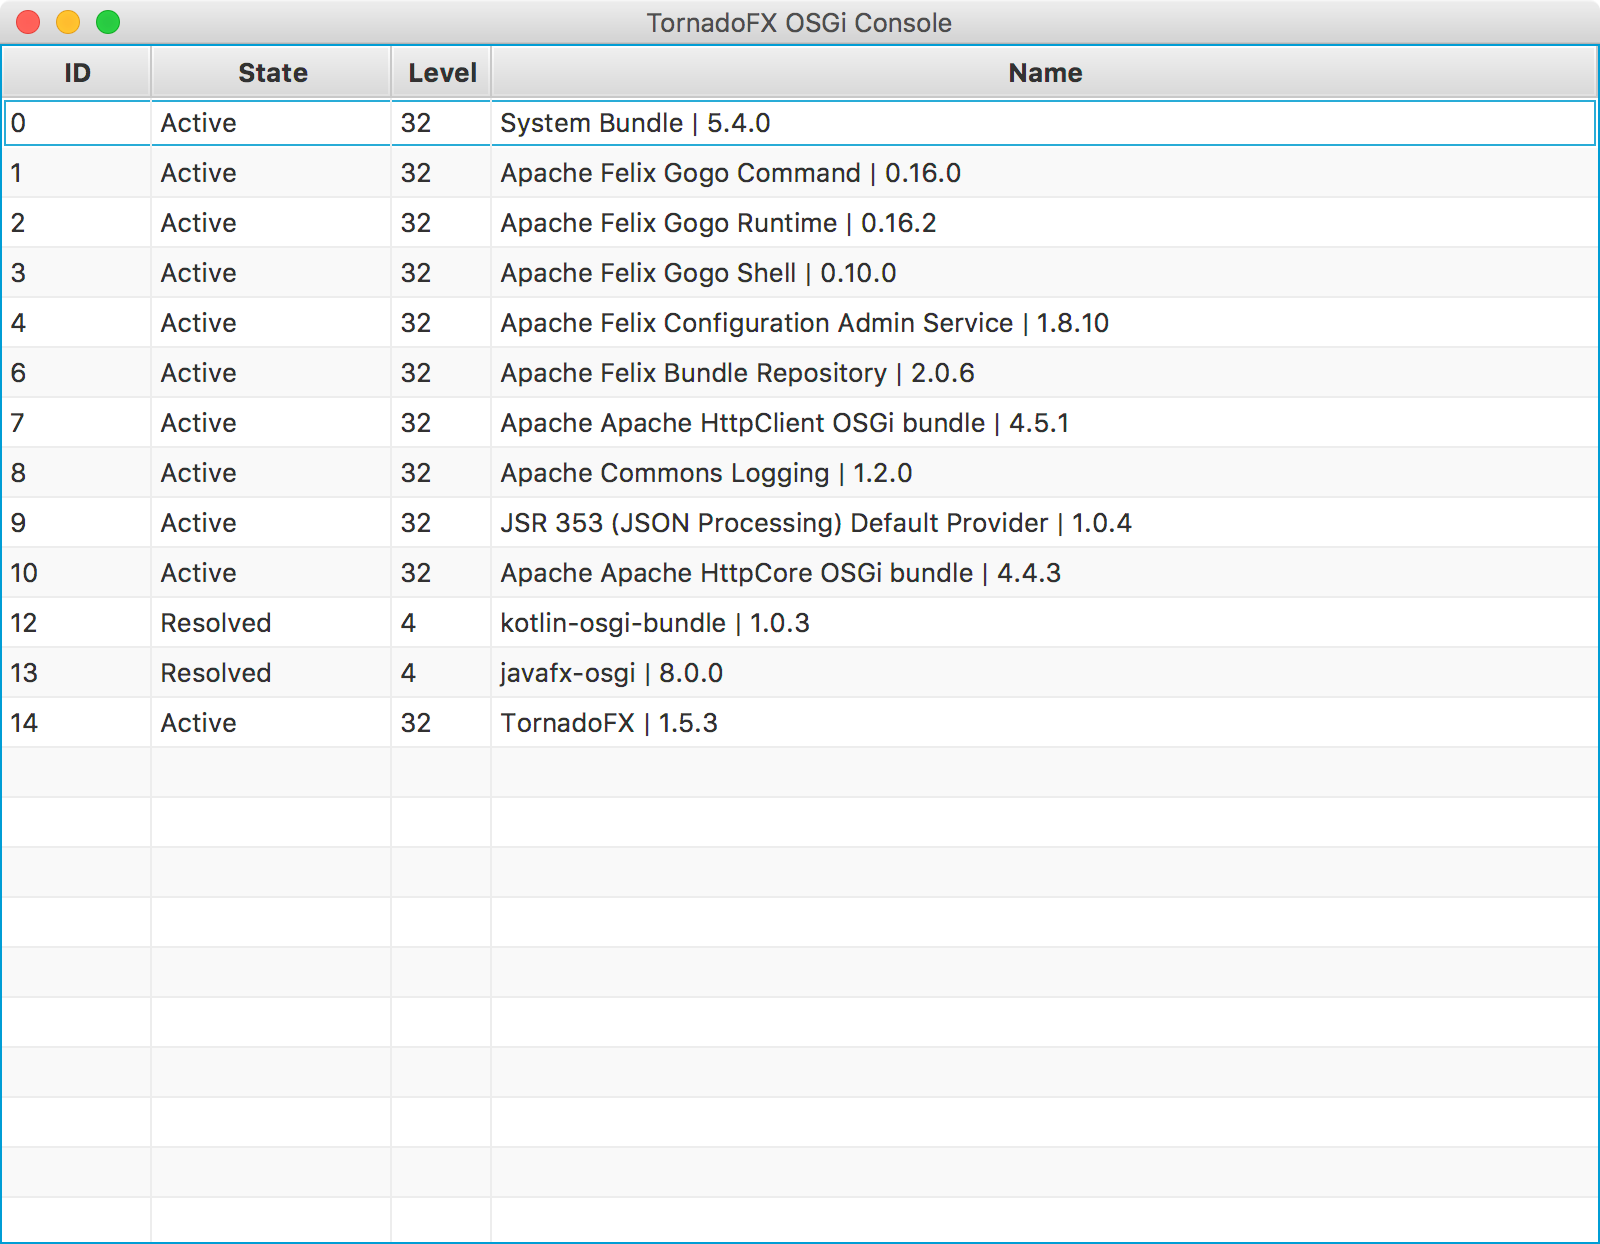Click ID cell 2 of Gogo Runtime
Image resolution: width=1600 pixels, height=1244 pixels.
(x=77, y=223)
